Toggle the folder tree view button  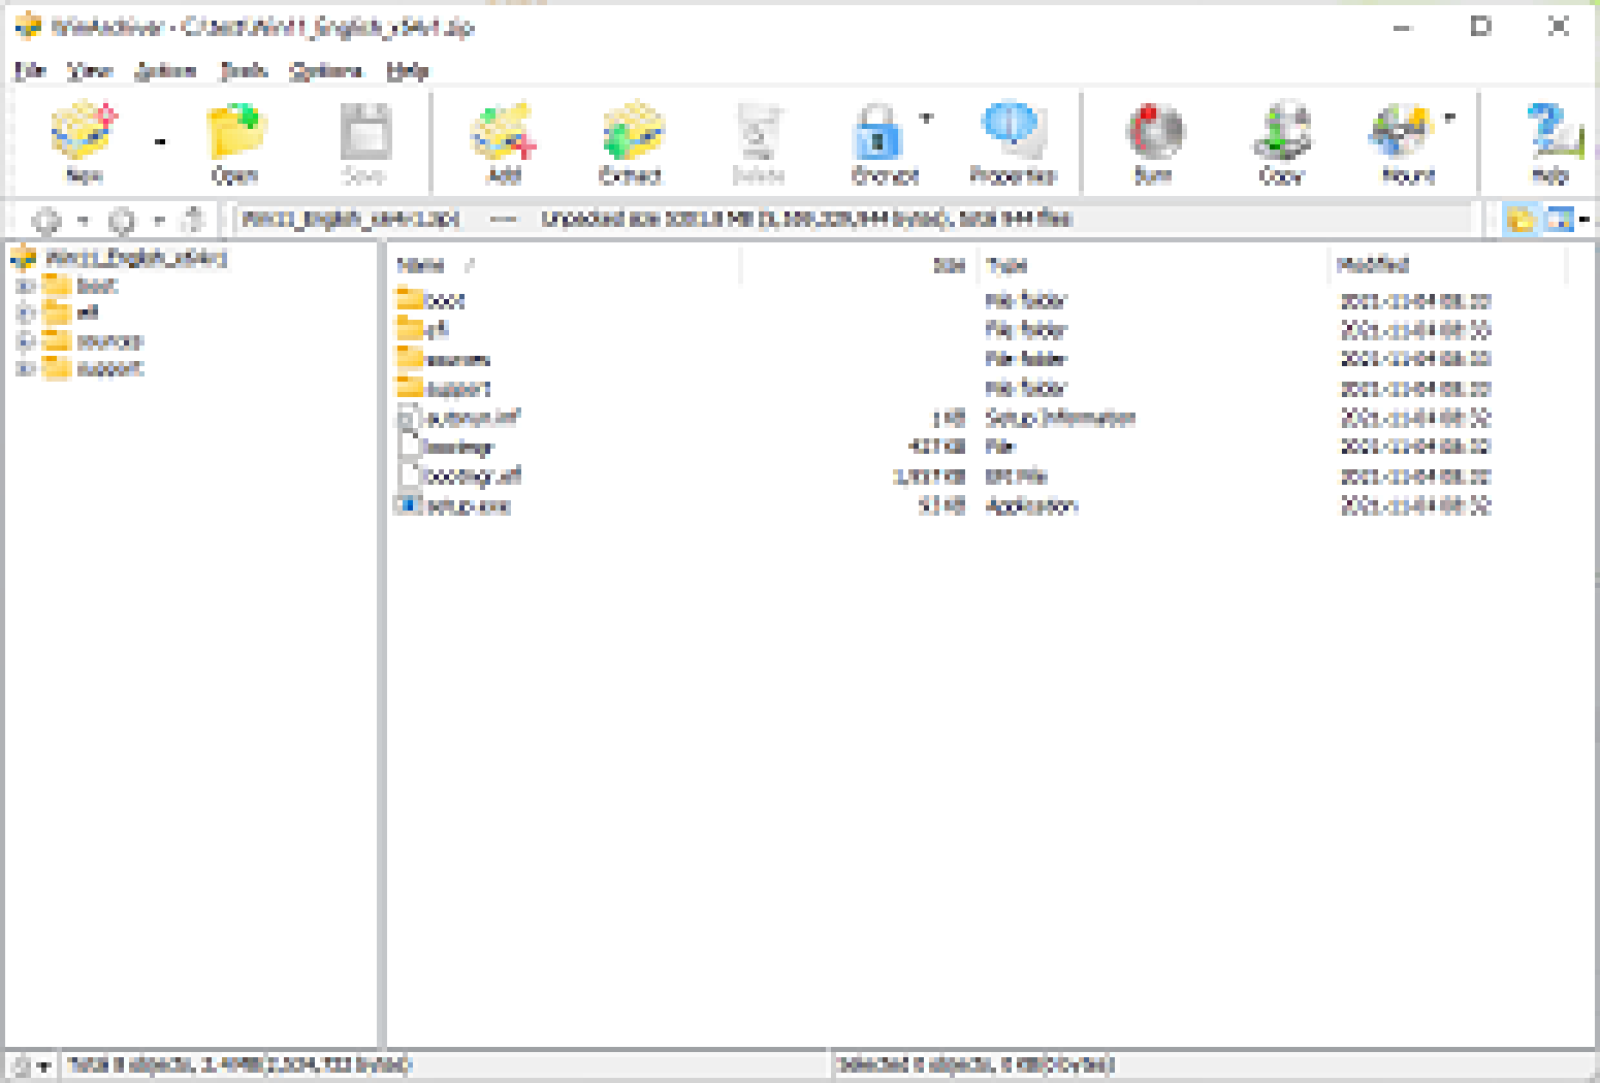[1521, 219]
